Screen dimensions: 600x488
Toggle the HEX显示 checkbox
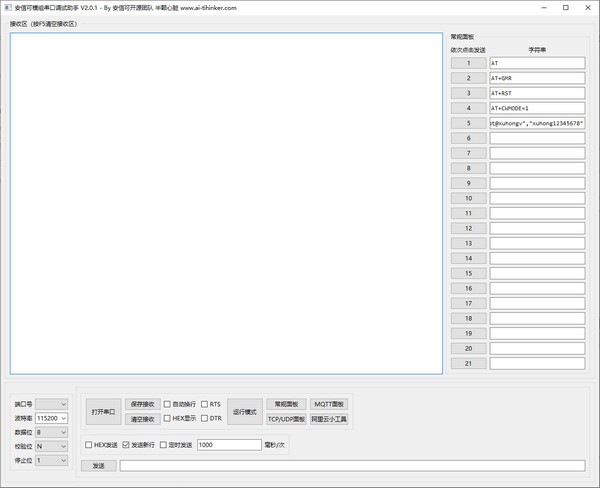click(168, 419)
